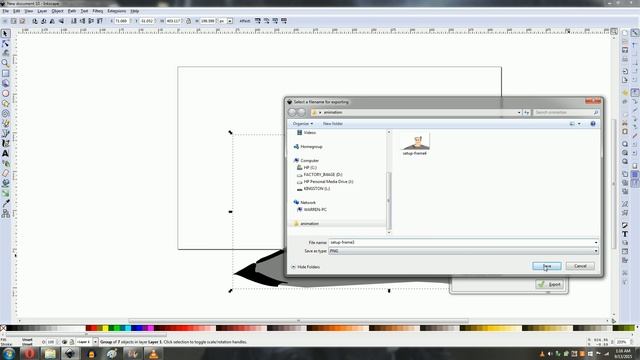This screenshot has height=360, width=640.
Task: Select the Spiral tool
Action: click(x=5, y=113)
